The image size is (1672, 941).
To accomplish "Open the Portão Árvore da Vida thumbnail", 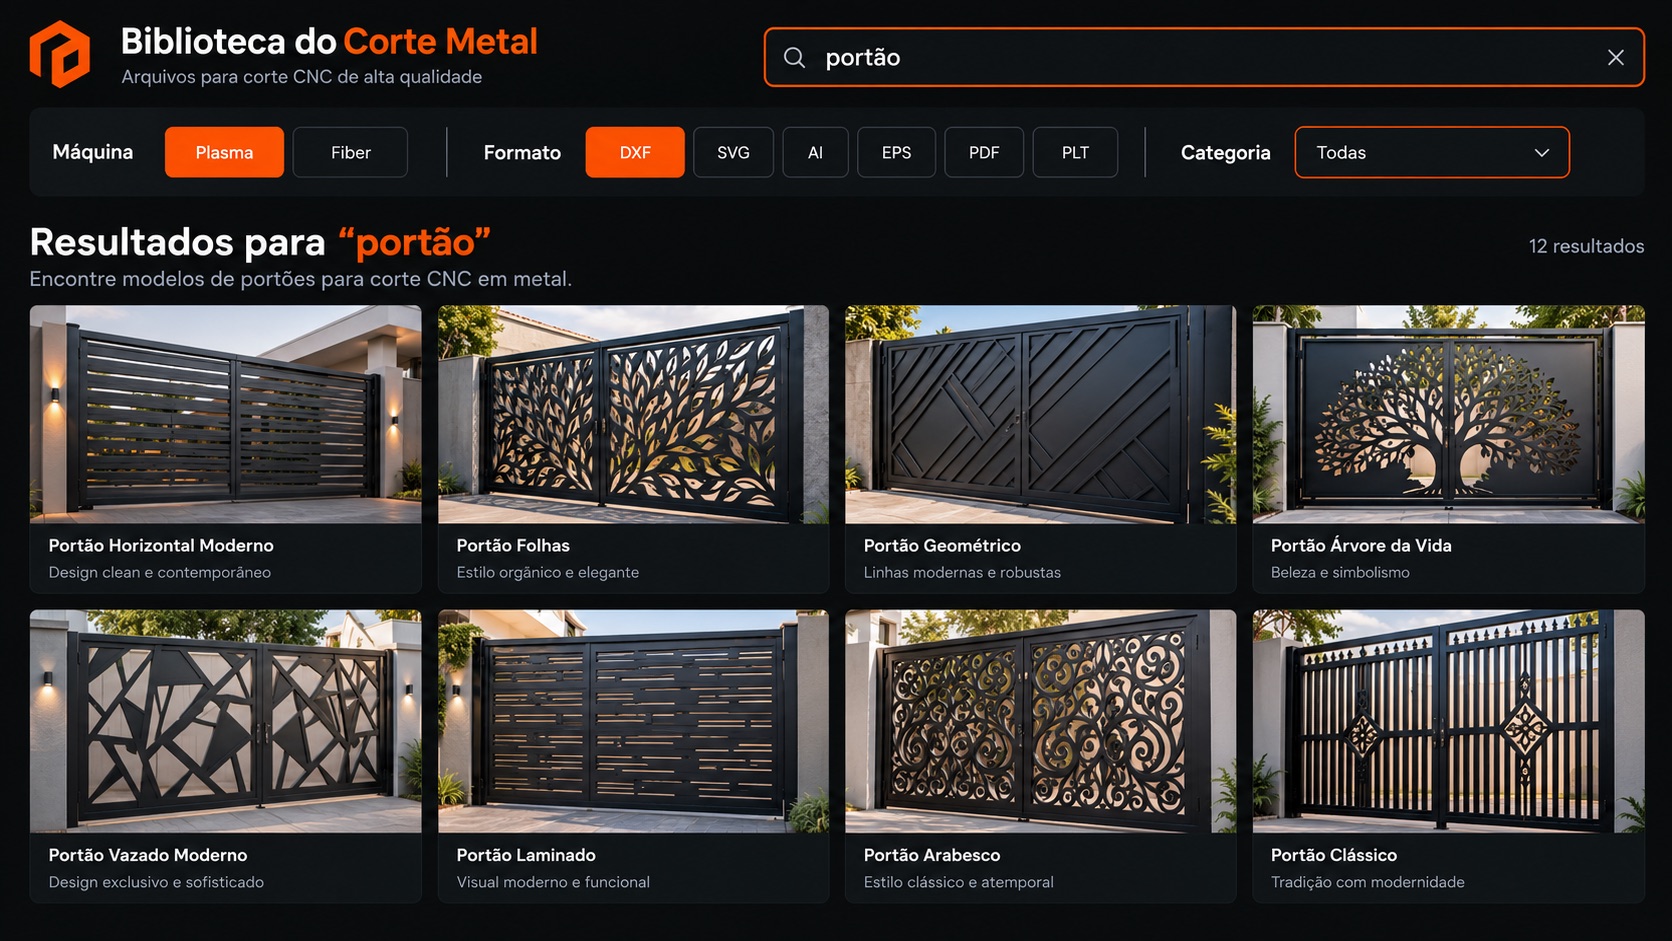I will (1448, 414).
